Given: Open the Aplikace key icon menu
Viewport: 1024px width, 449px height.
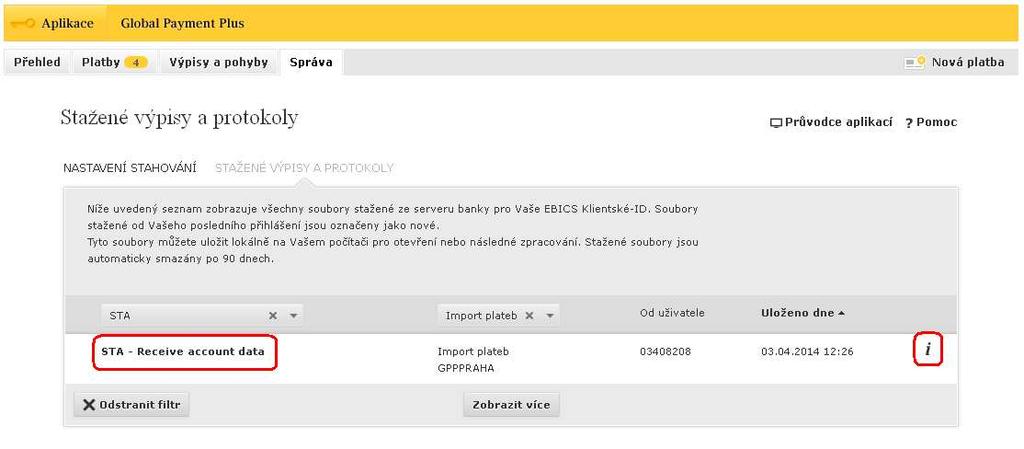Looking at the screenshot, I should click(x=24, y=23).
